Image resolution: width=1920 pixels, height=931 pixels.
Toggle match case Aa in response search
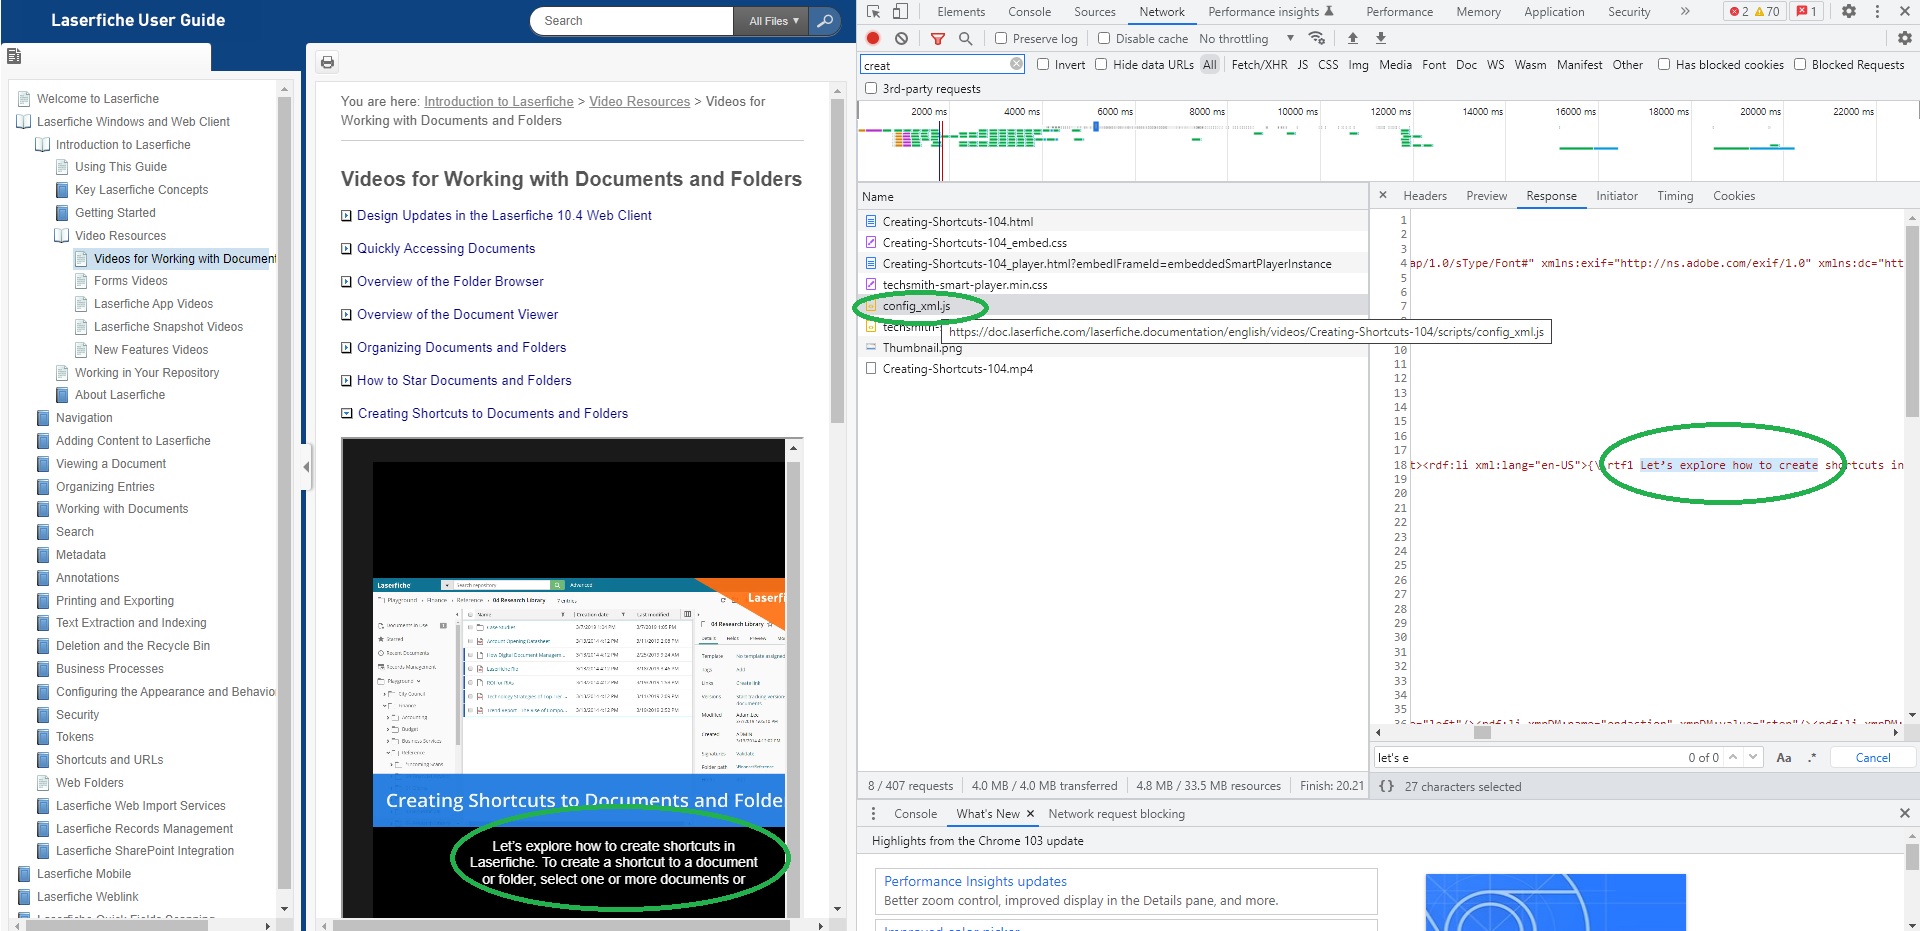[x=1783, y=757]
